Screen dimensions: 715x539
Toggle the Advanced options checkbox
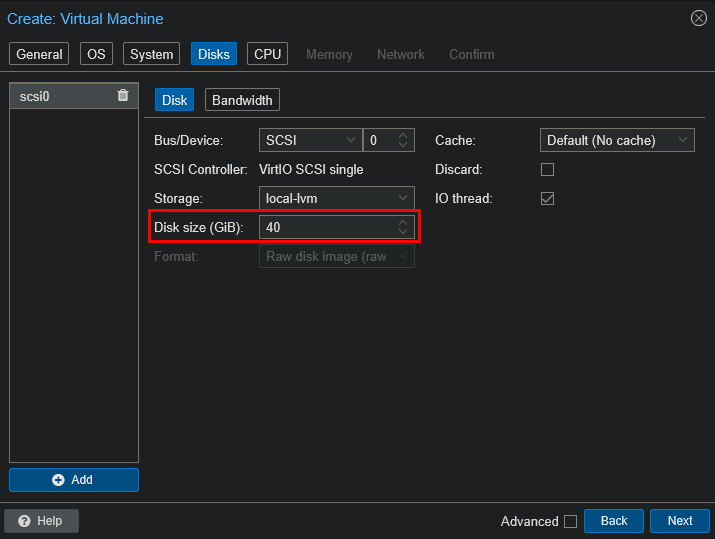click(570, 521)
